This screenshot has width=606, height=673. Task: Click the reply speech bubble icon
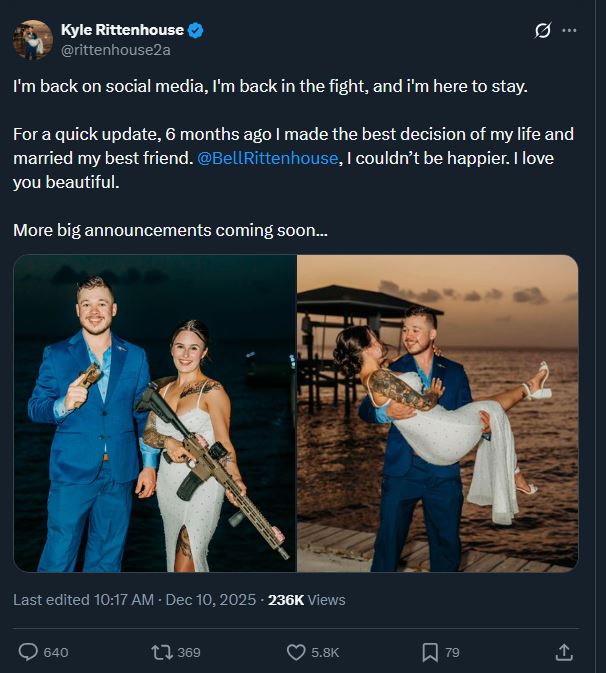tap(28, 652)
